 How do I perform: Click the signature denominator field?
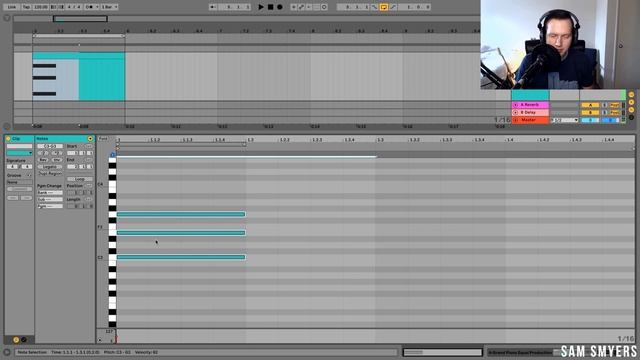point(26,167)
